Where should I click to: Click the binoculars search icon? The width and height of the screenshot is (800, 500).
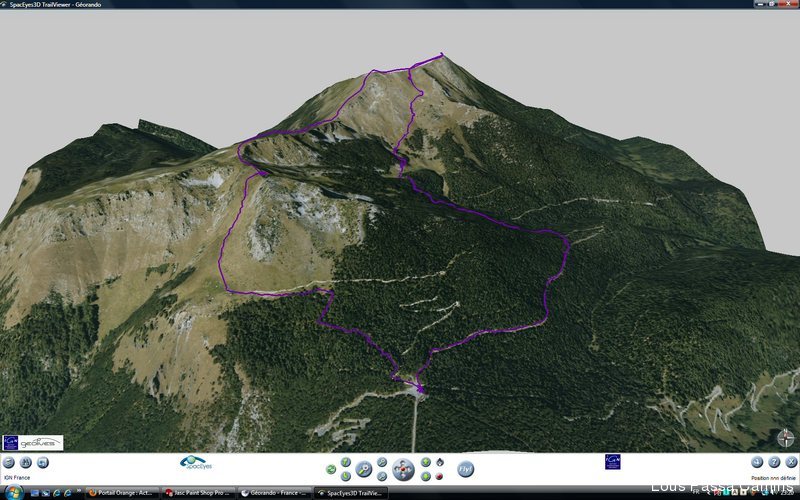(26, 463)
